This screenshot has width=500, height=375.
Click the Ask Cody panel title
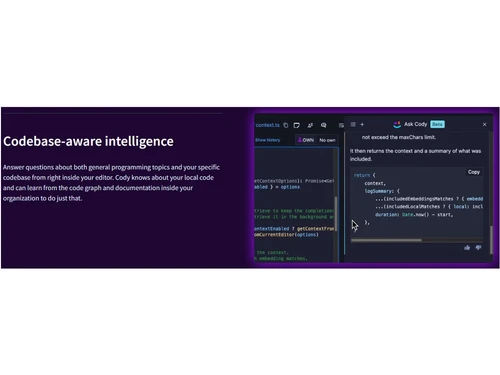(x=415, y=124)
